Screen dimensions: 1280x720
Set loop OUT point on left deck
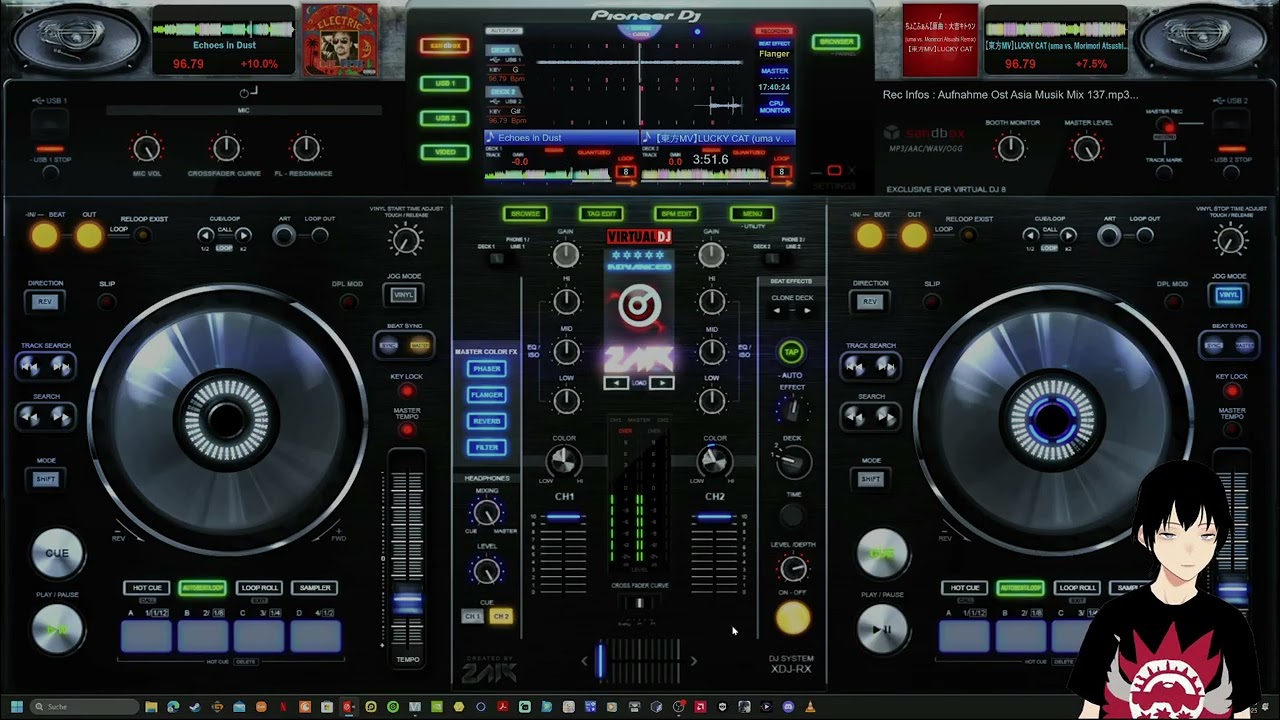(89, 235)
